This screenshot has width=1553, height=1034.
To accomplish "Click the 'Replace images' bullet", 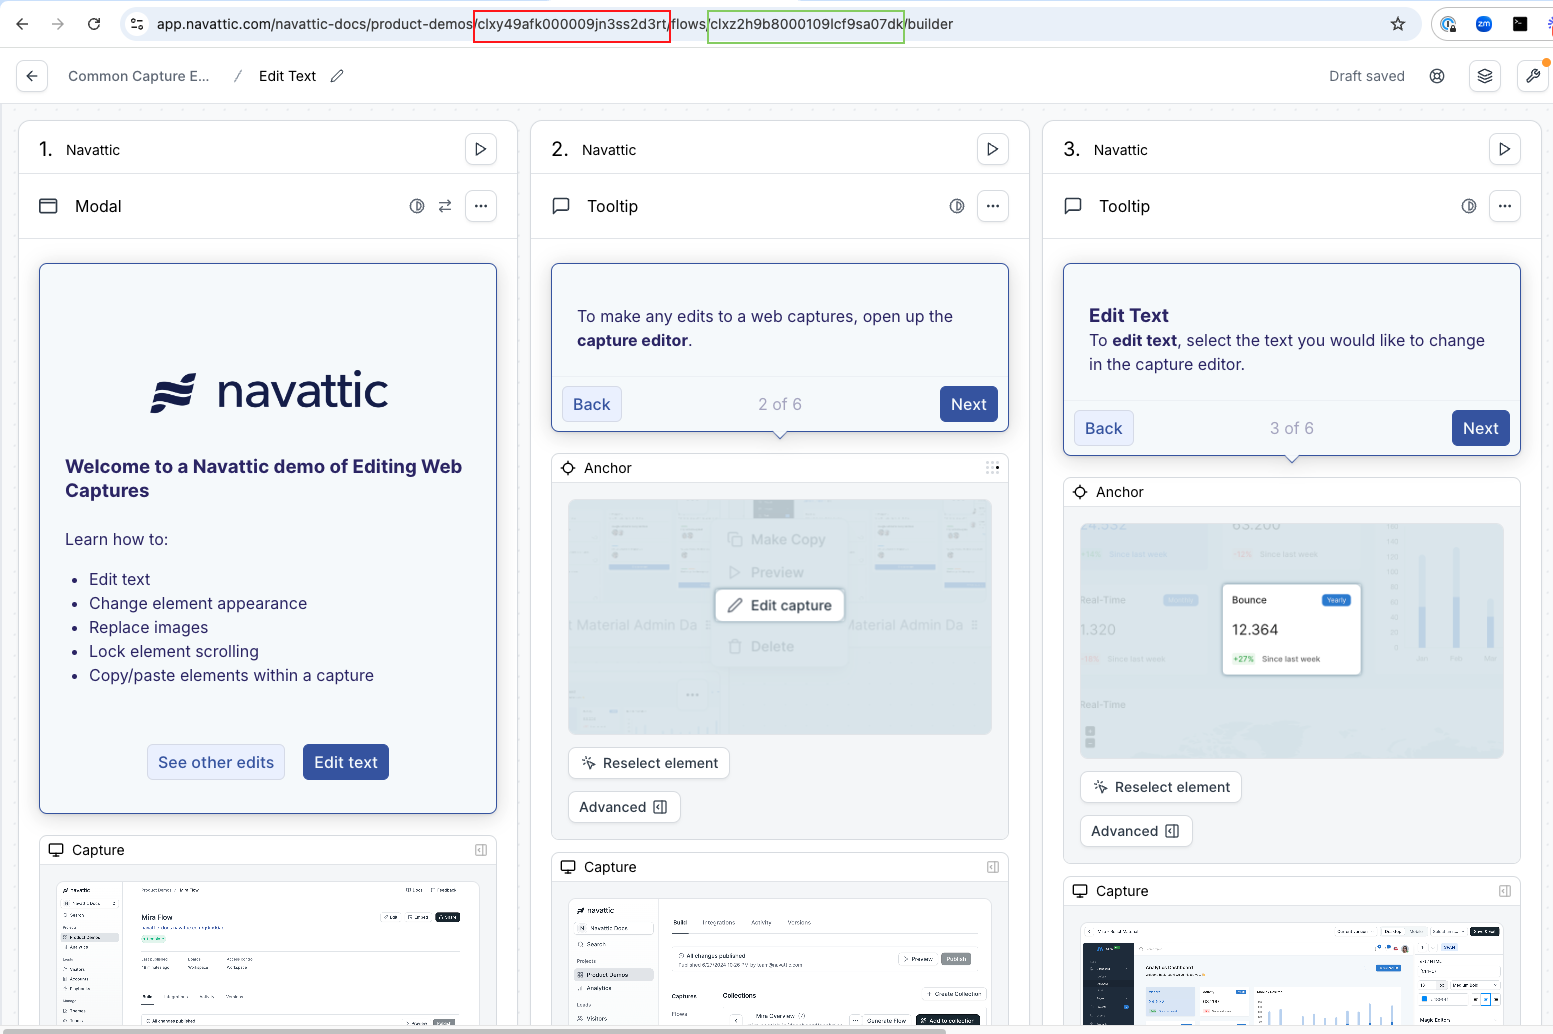I will click(149, 627).
